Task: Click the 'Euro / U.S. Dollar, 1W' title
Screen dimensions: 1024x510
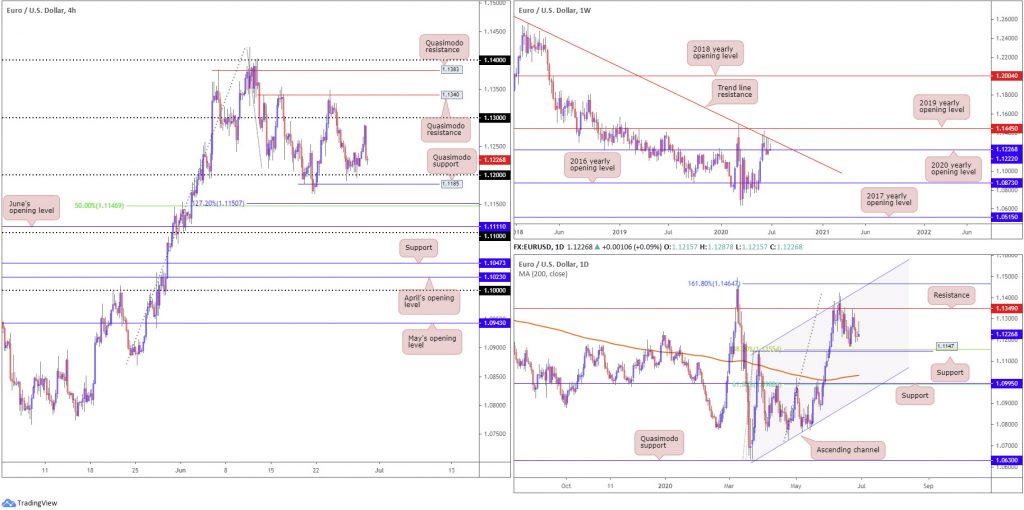Action: click(554, 10)
